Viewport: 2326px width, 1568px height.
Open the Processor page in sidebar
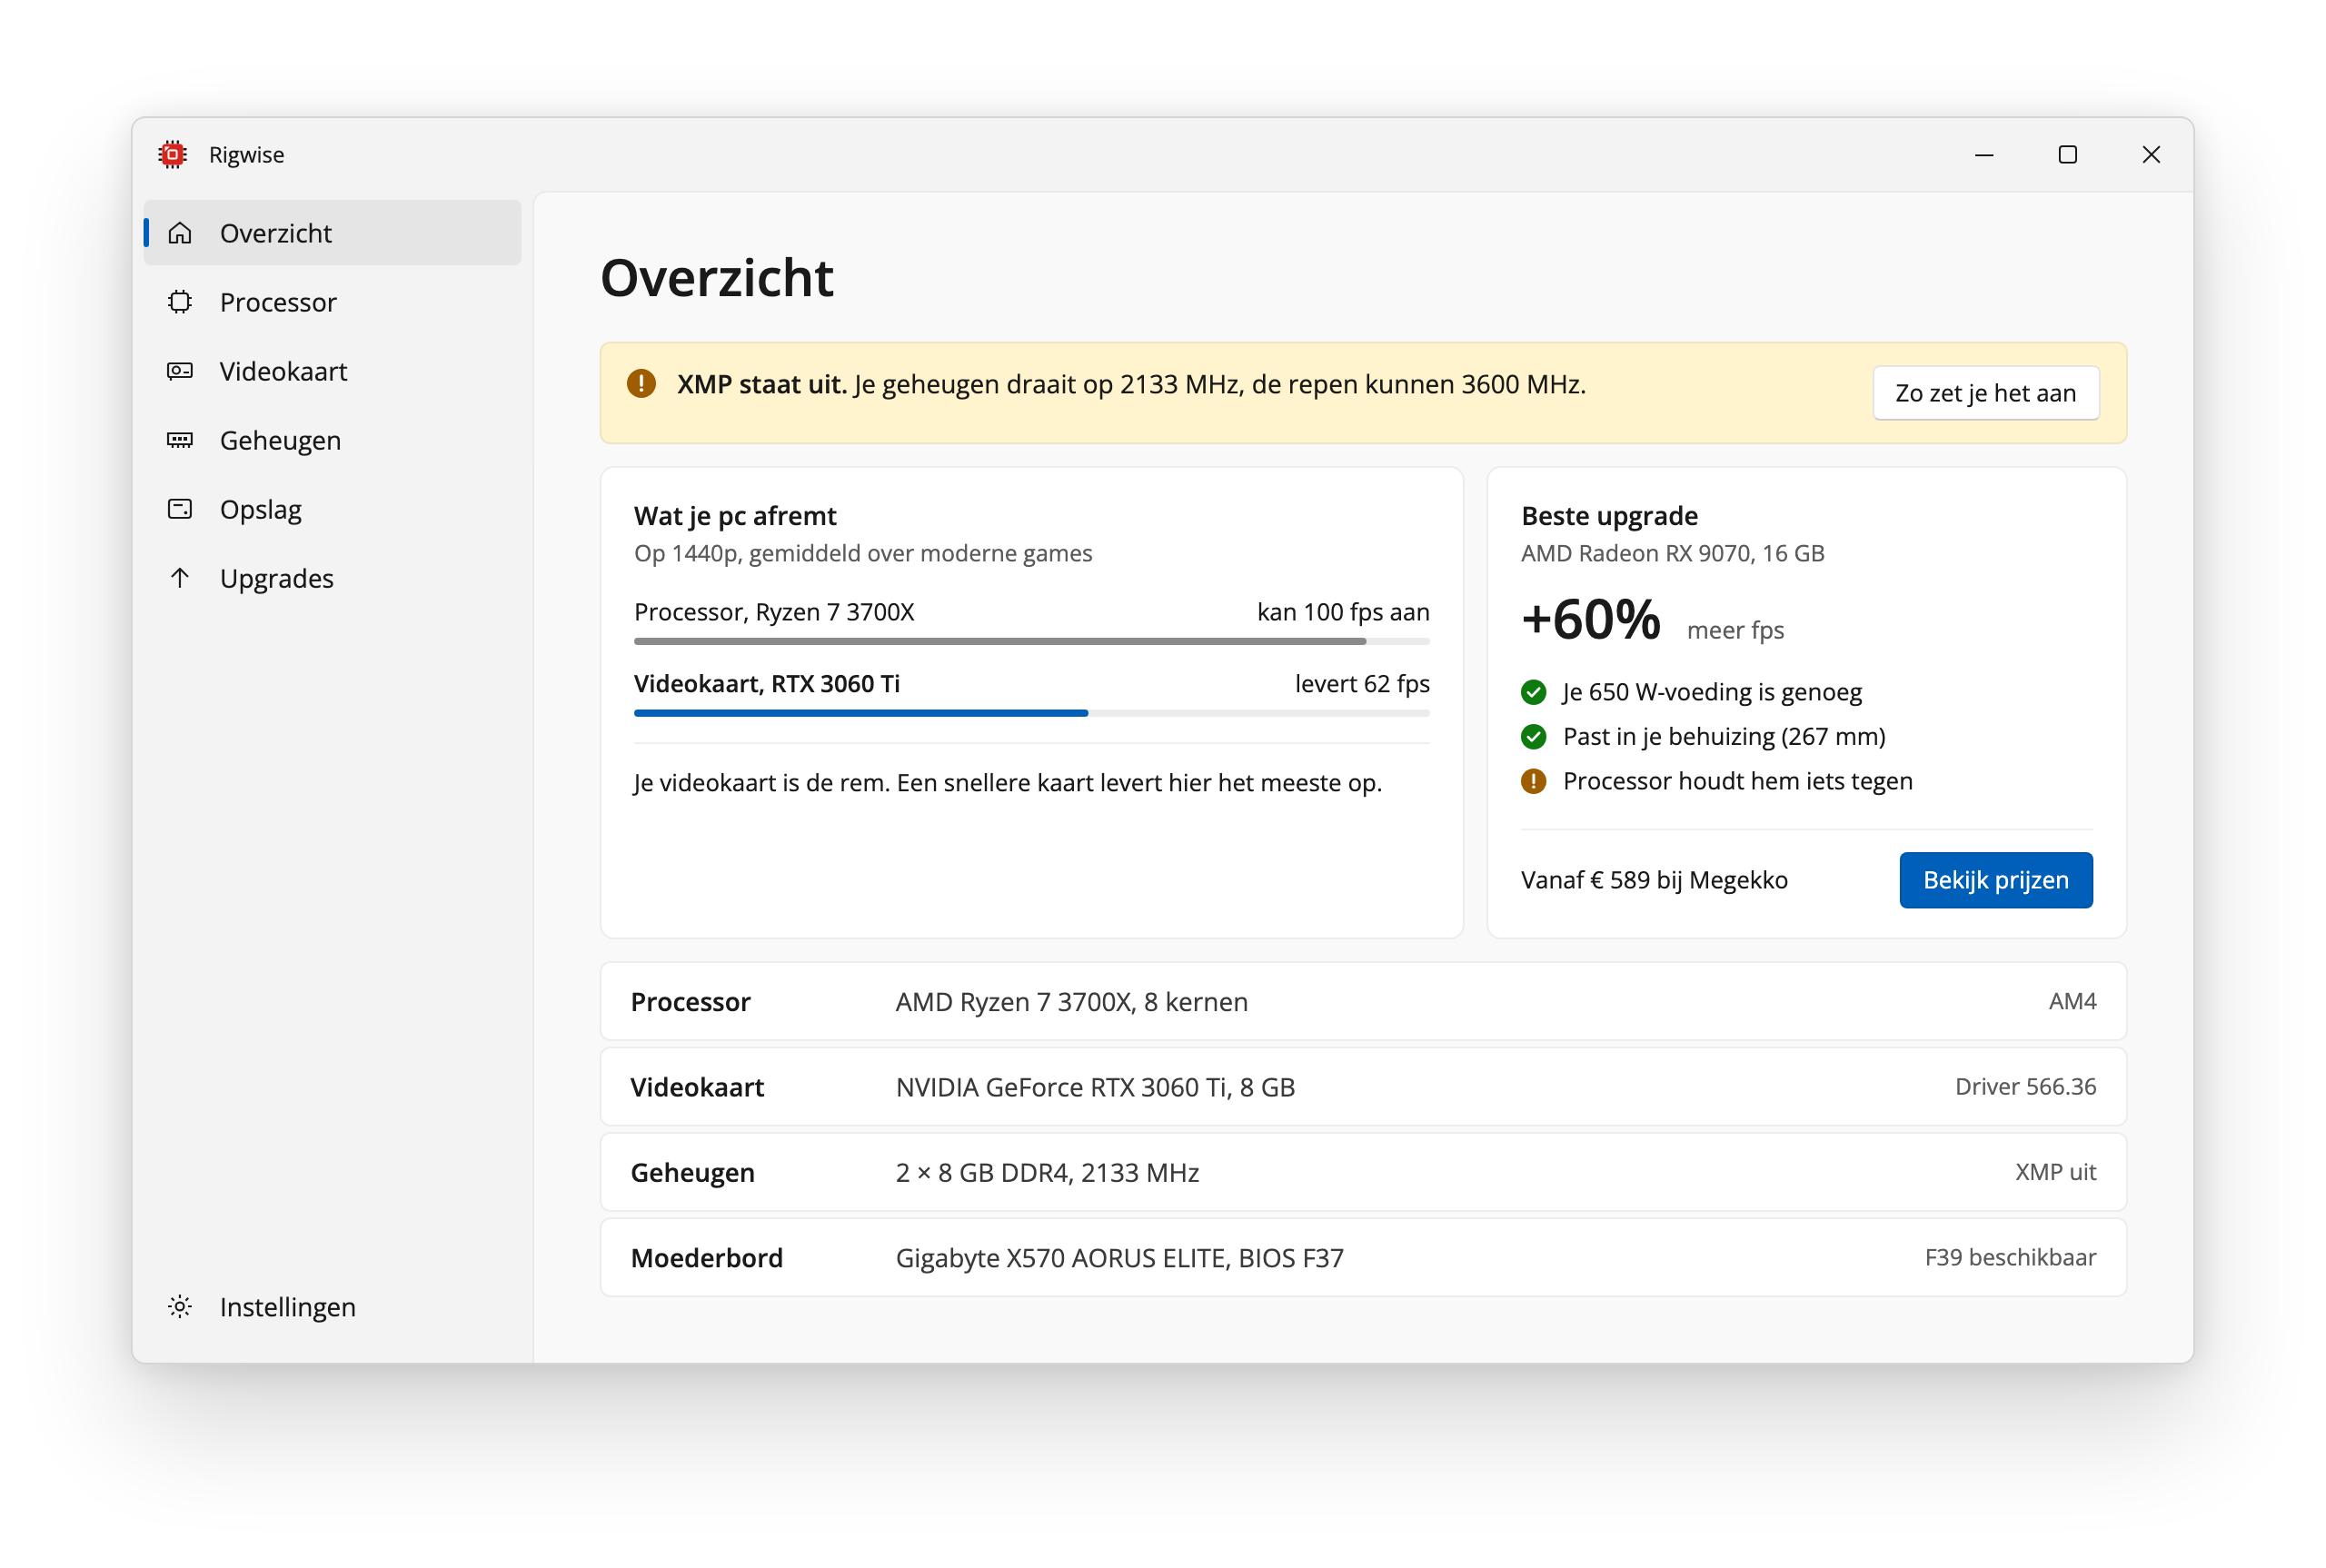(x=333, y=302)
